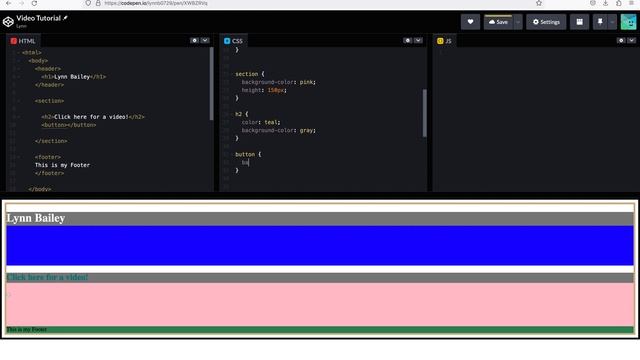Open JS editor gear settings
The height and width of the screenshot is (360, 640).
[621, 40]
